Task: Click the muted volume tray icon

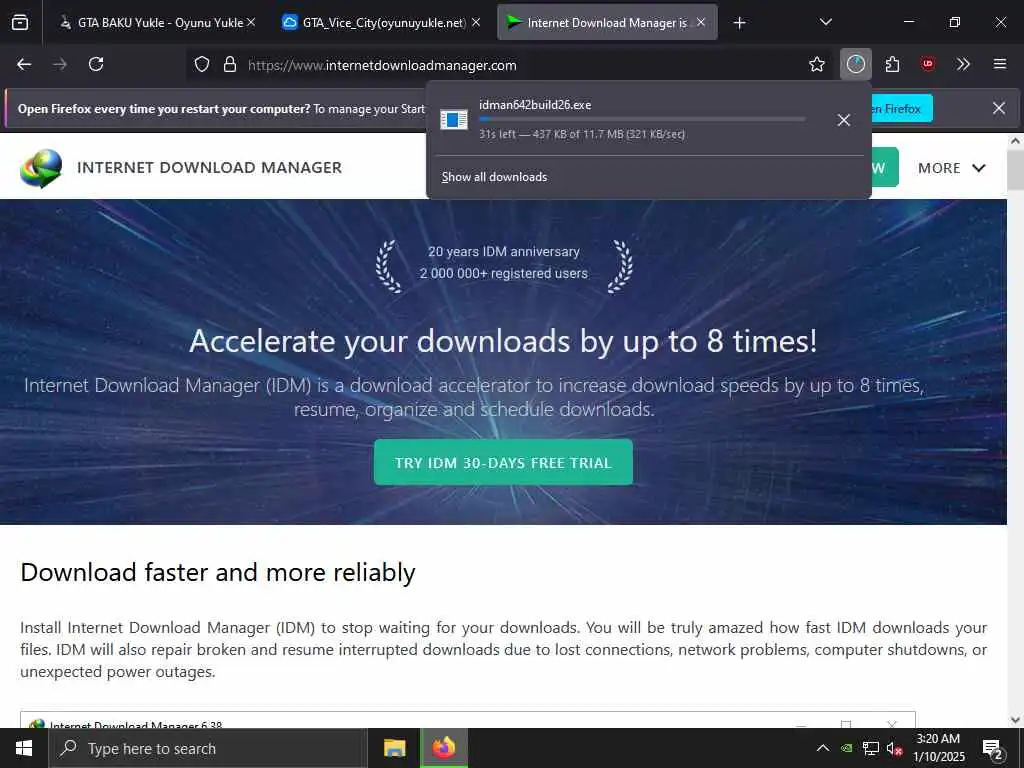Action: [894, 748]
